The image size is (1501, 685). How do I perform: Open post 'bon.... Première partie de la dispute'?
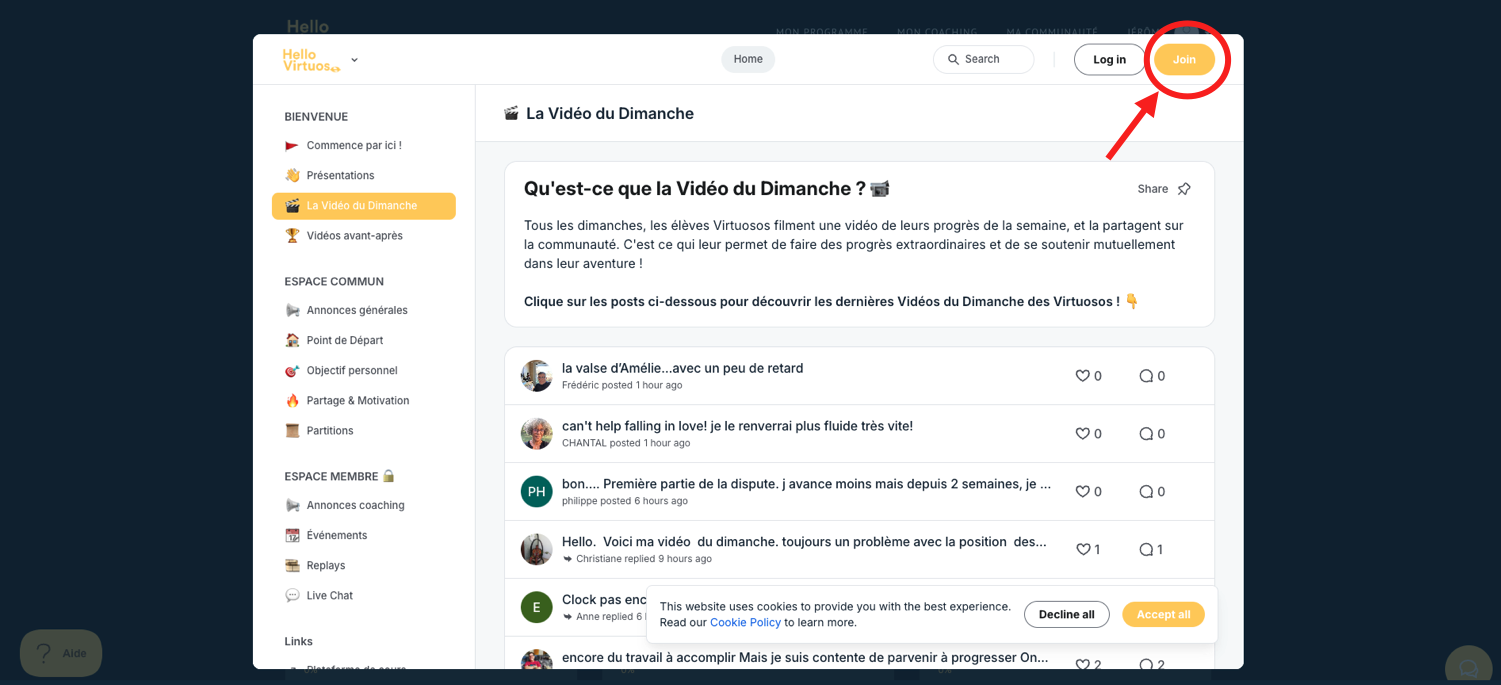[x=806, y=484]
